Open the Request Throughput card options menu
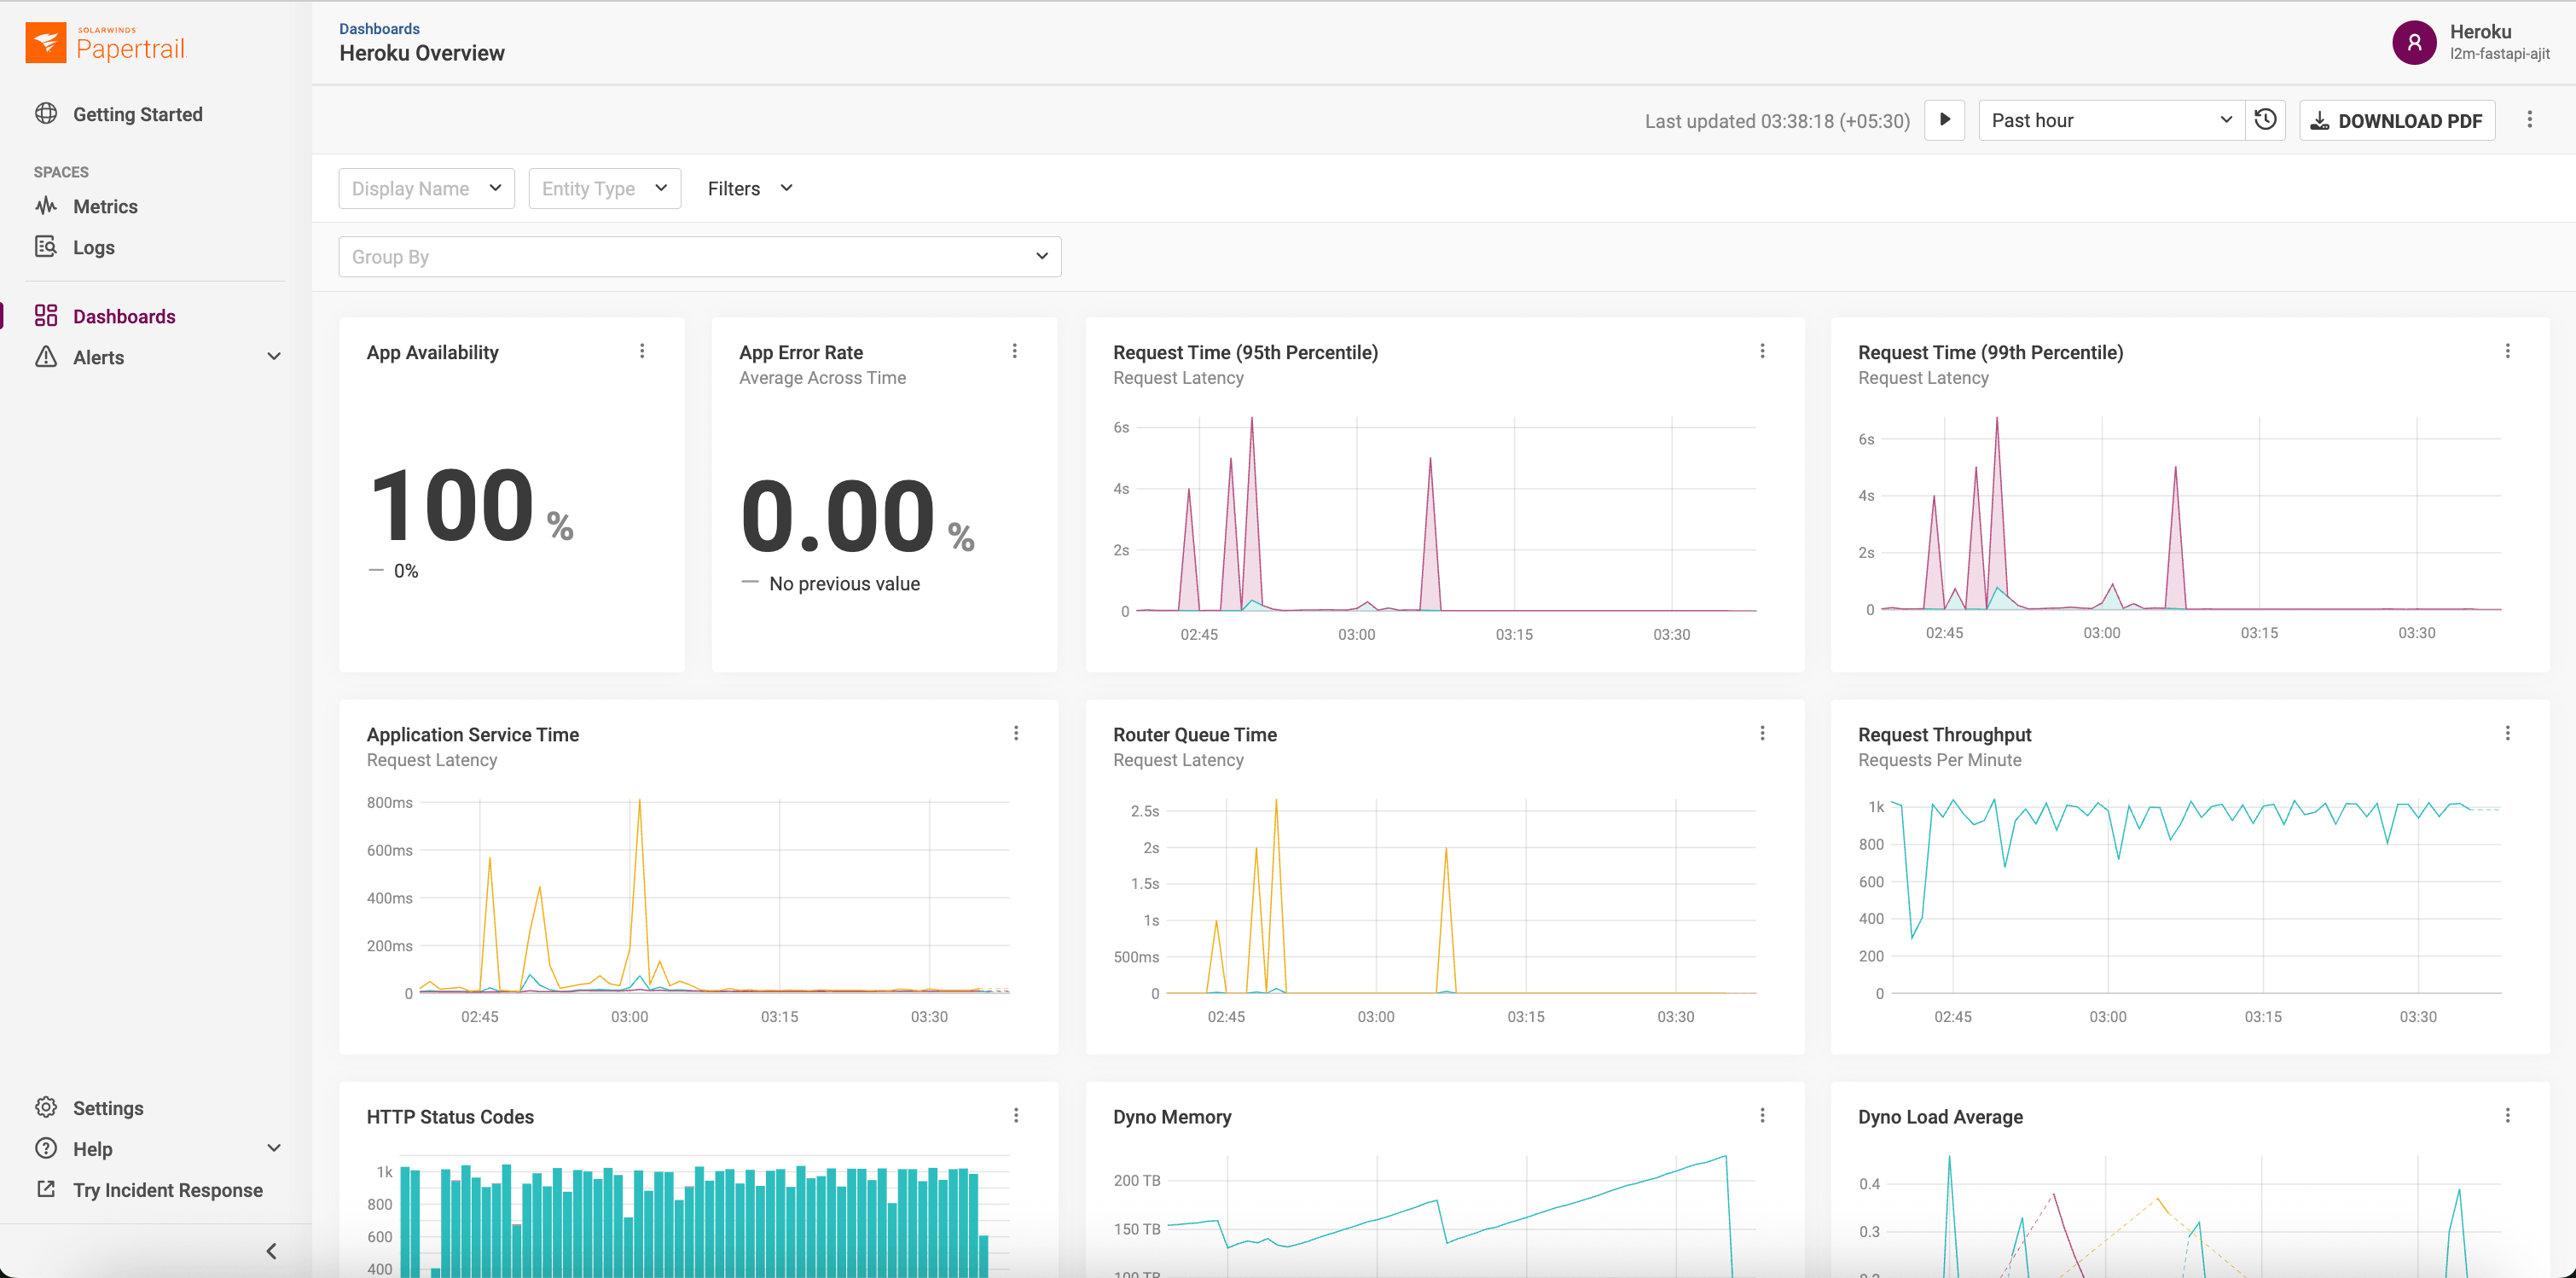The image size is (2576, 1278). point(2508,733)
